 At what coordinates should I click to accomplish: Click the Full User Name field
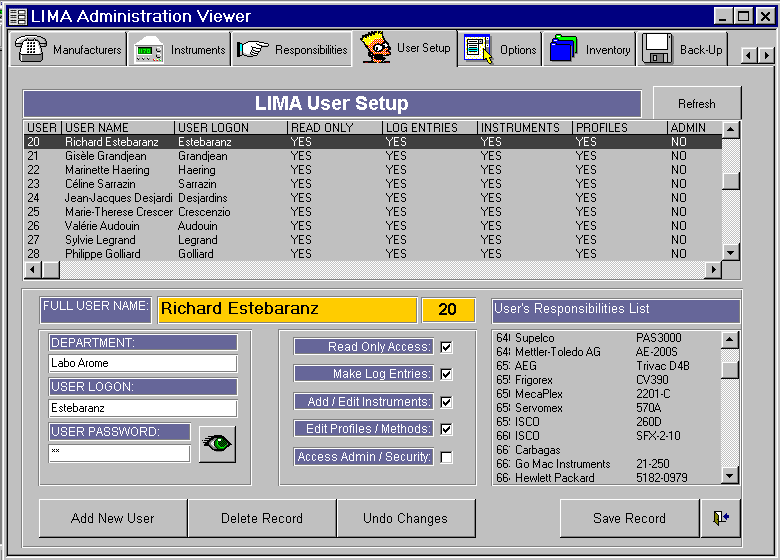[x=287, y=310]
